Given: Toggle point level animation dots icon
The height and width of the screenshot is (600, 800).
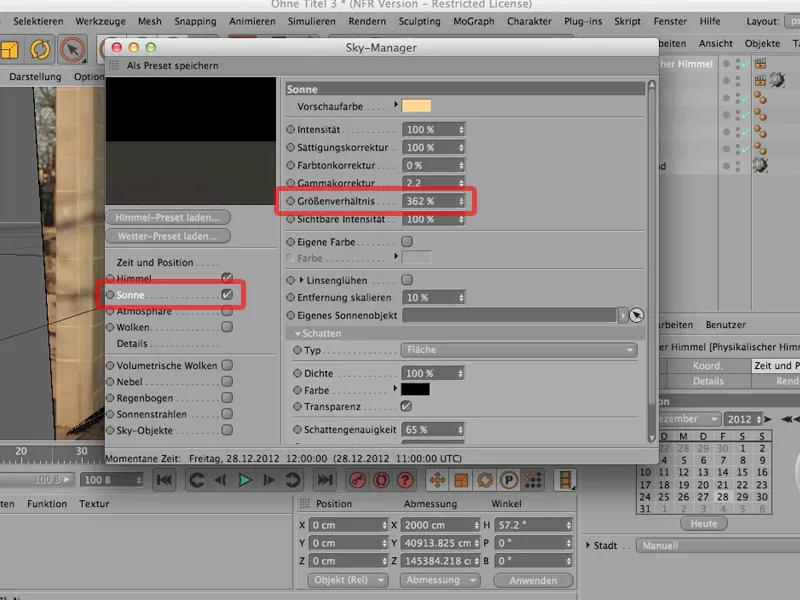Looking at the screenshot, I should coord(533,480).
